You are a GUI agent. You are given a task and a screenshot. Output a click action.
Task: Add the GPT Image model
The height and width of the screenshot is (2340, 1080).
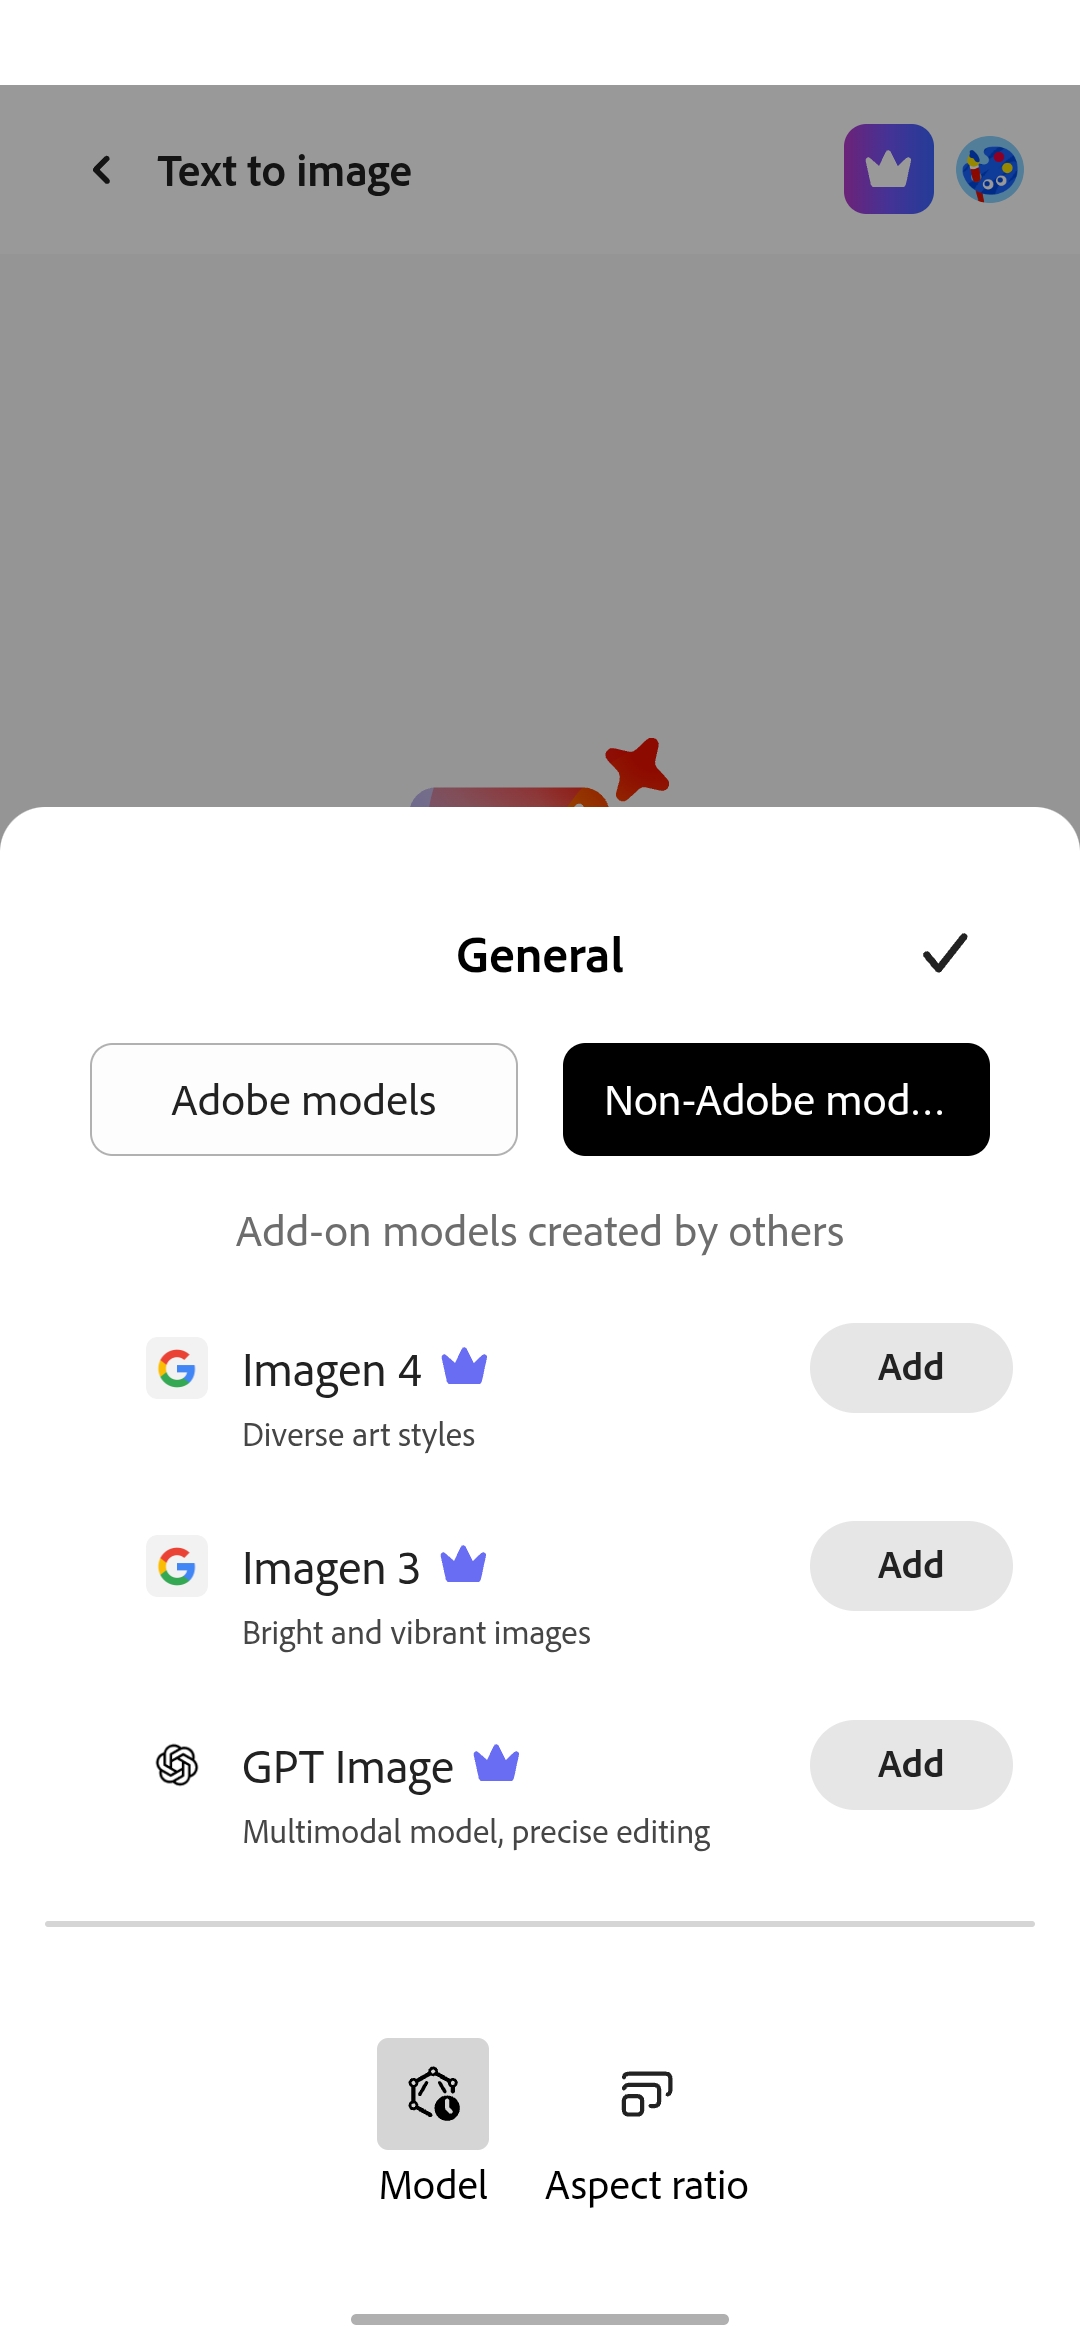(911, 1765)
